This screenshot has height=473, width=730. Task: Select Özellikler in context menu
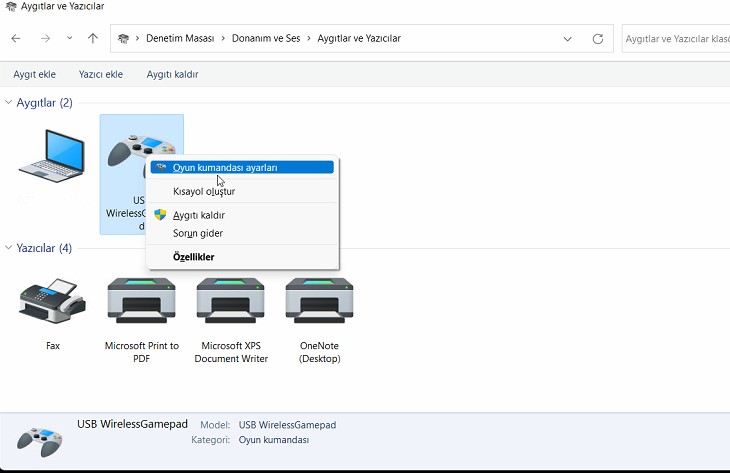[193, 257]
